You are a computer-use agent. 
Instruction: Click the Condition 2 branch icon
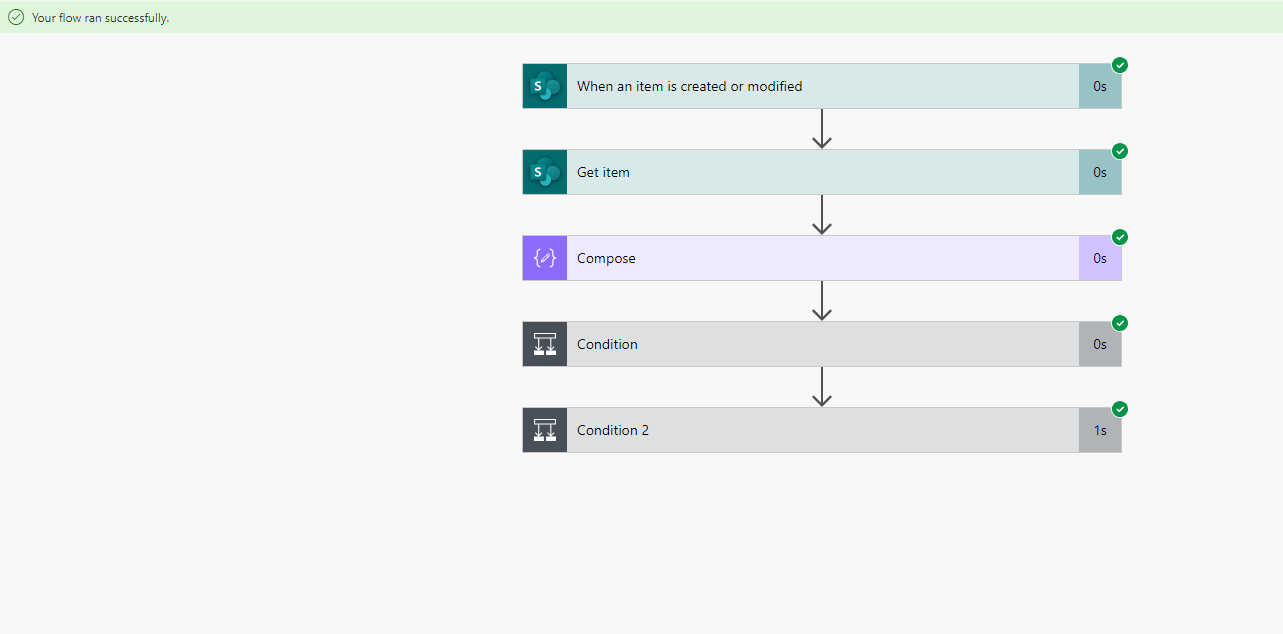click(x=545, y=430)
